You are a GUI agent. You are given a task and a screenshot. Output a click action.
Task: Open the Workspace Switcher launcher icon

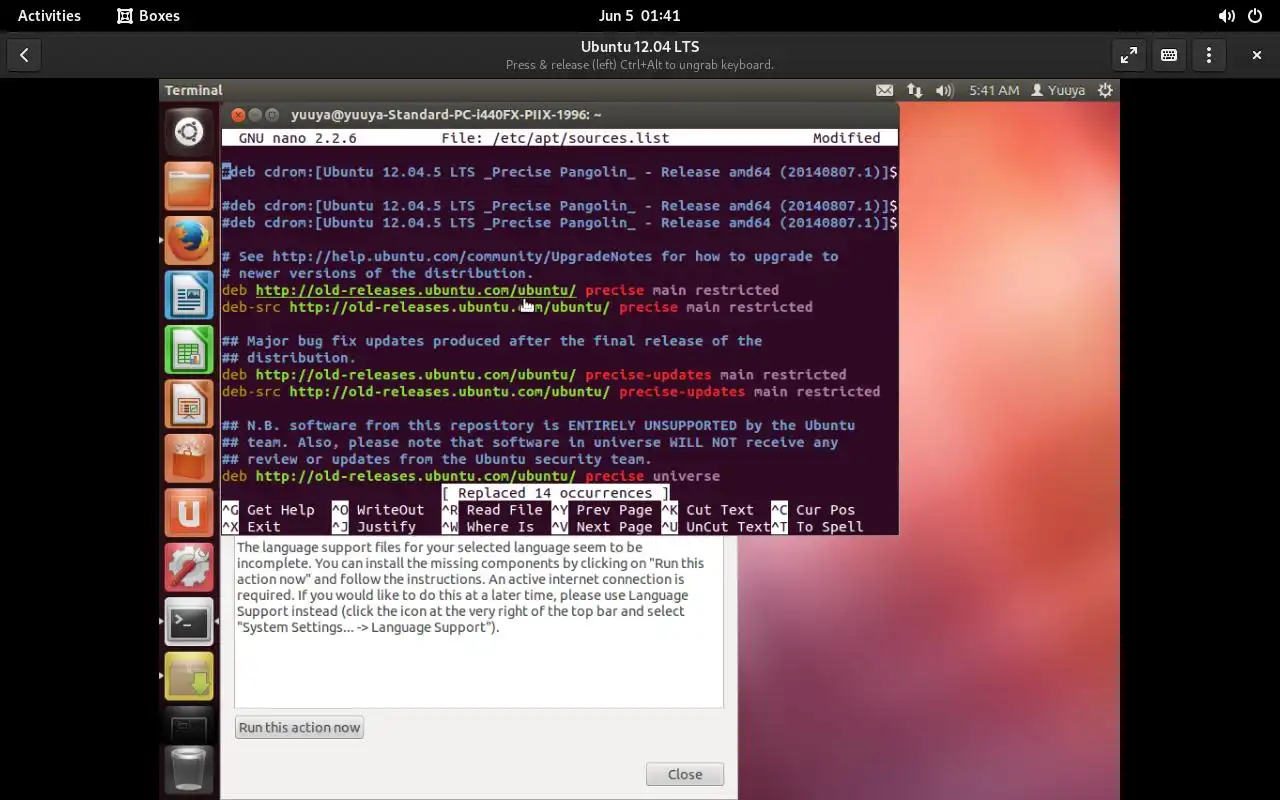[189, 728]
